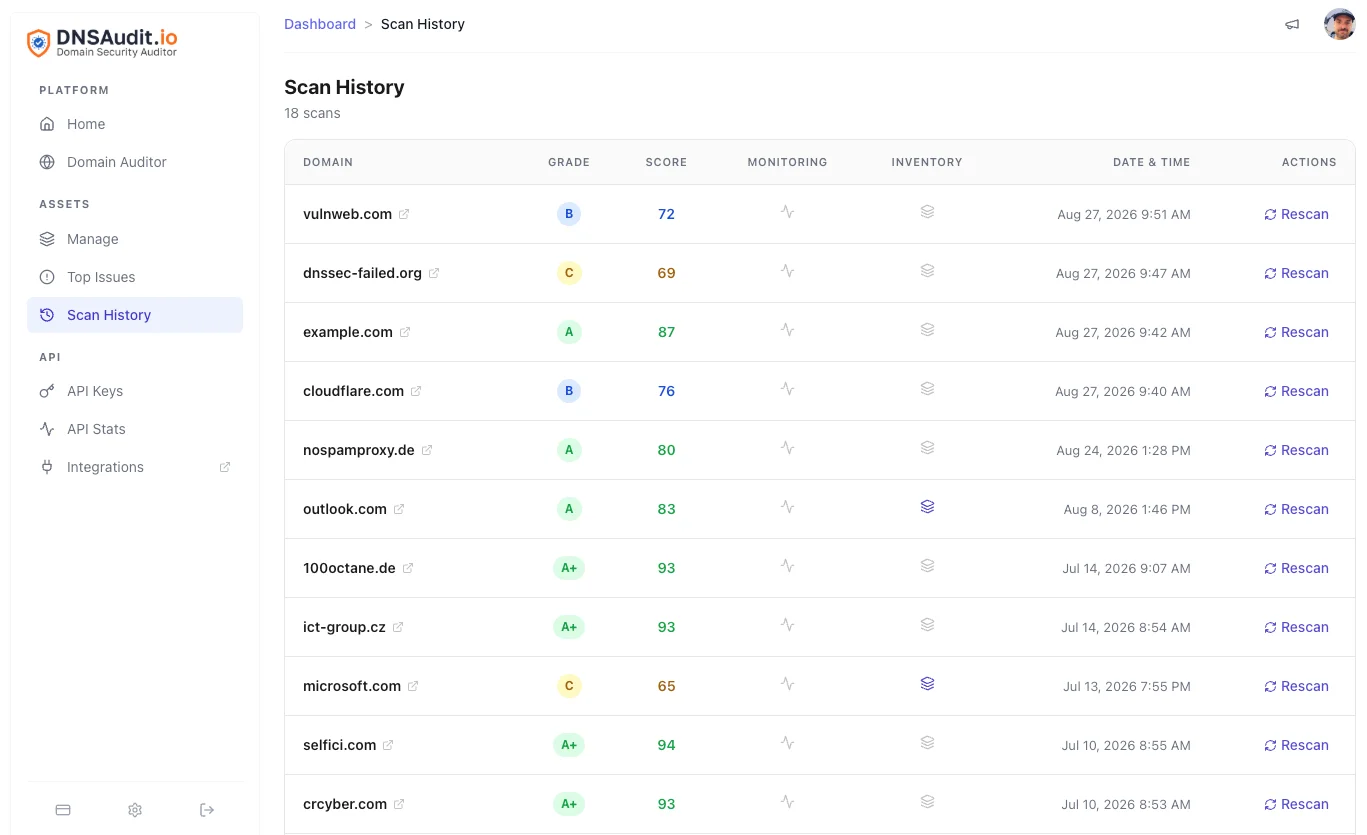Click grade A+ badge for selfici.com
This screenshot has width=1367, height=835.
[569, 745]
